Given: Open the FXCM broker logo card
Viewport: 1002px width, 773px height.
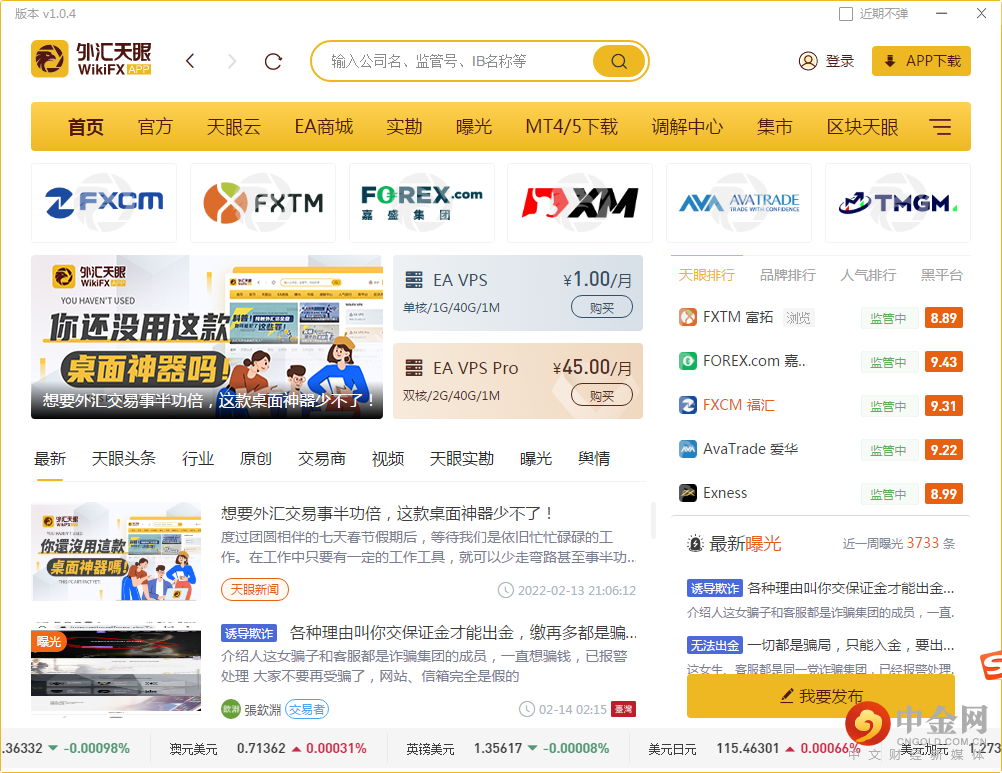Looking at the screenshot, I should pos(104,203).
